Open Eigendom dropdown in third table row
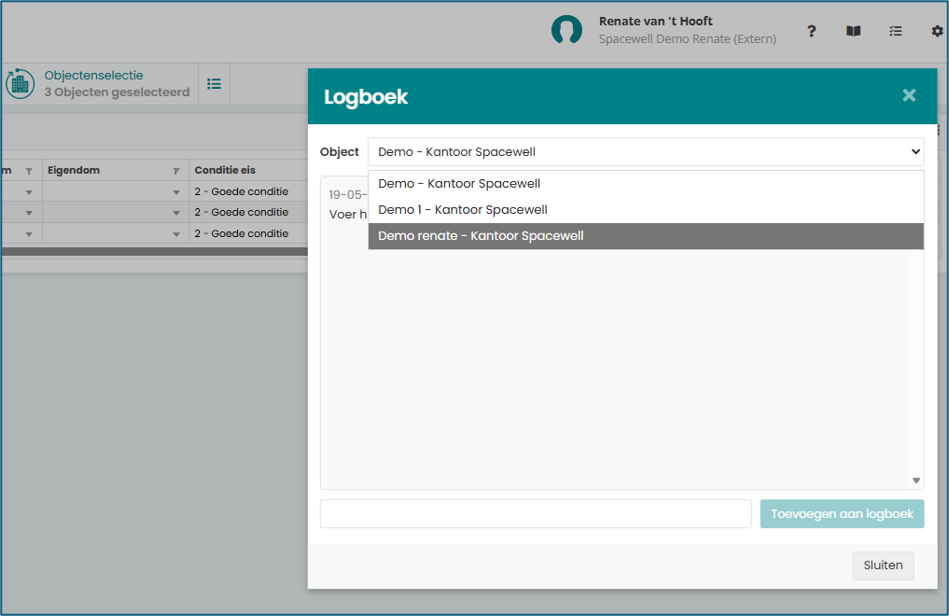Image resolution: width=949 pixels, height=616 pixels. coord(176,234)
